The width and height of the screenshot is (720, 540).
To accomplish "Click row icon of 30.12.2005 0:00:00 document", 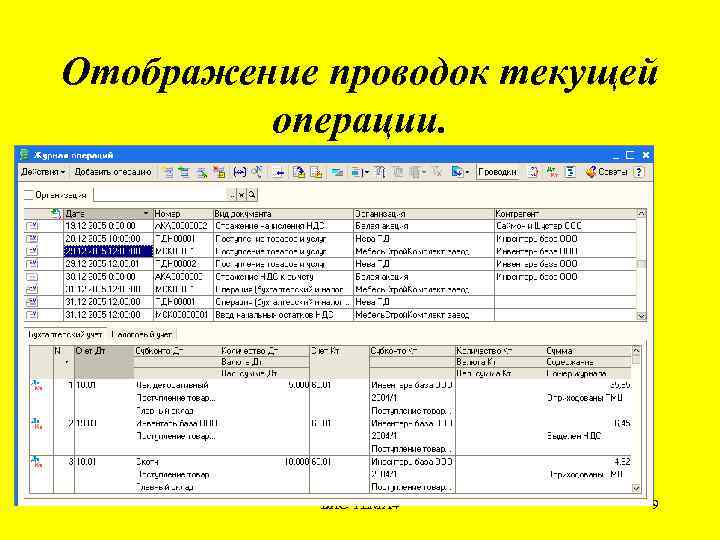I will tap(32, 277).
